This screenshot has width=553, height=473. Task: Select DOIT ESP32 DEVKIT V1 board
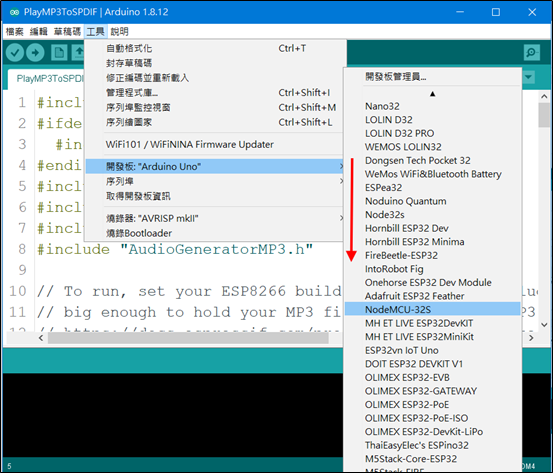click(x=433, y=364)
